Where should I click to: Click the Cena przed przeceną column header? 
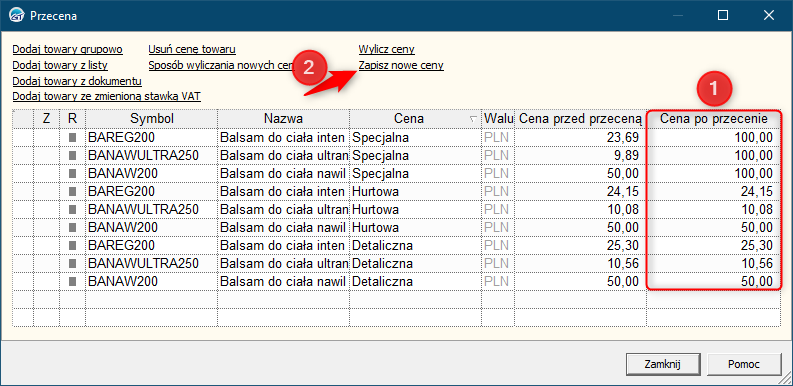tap(581, 119)
